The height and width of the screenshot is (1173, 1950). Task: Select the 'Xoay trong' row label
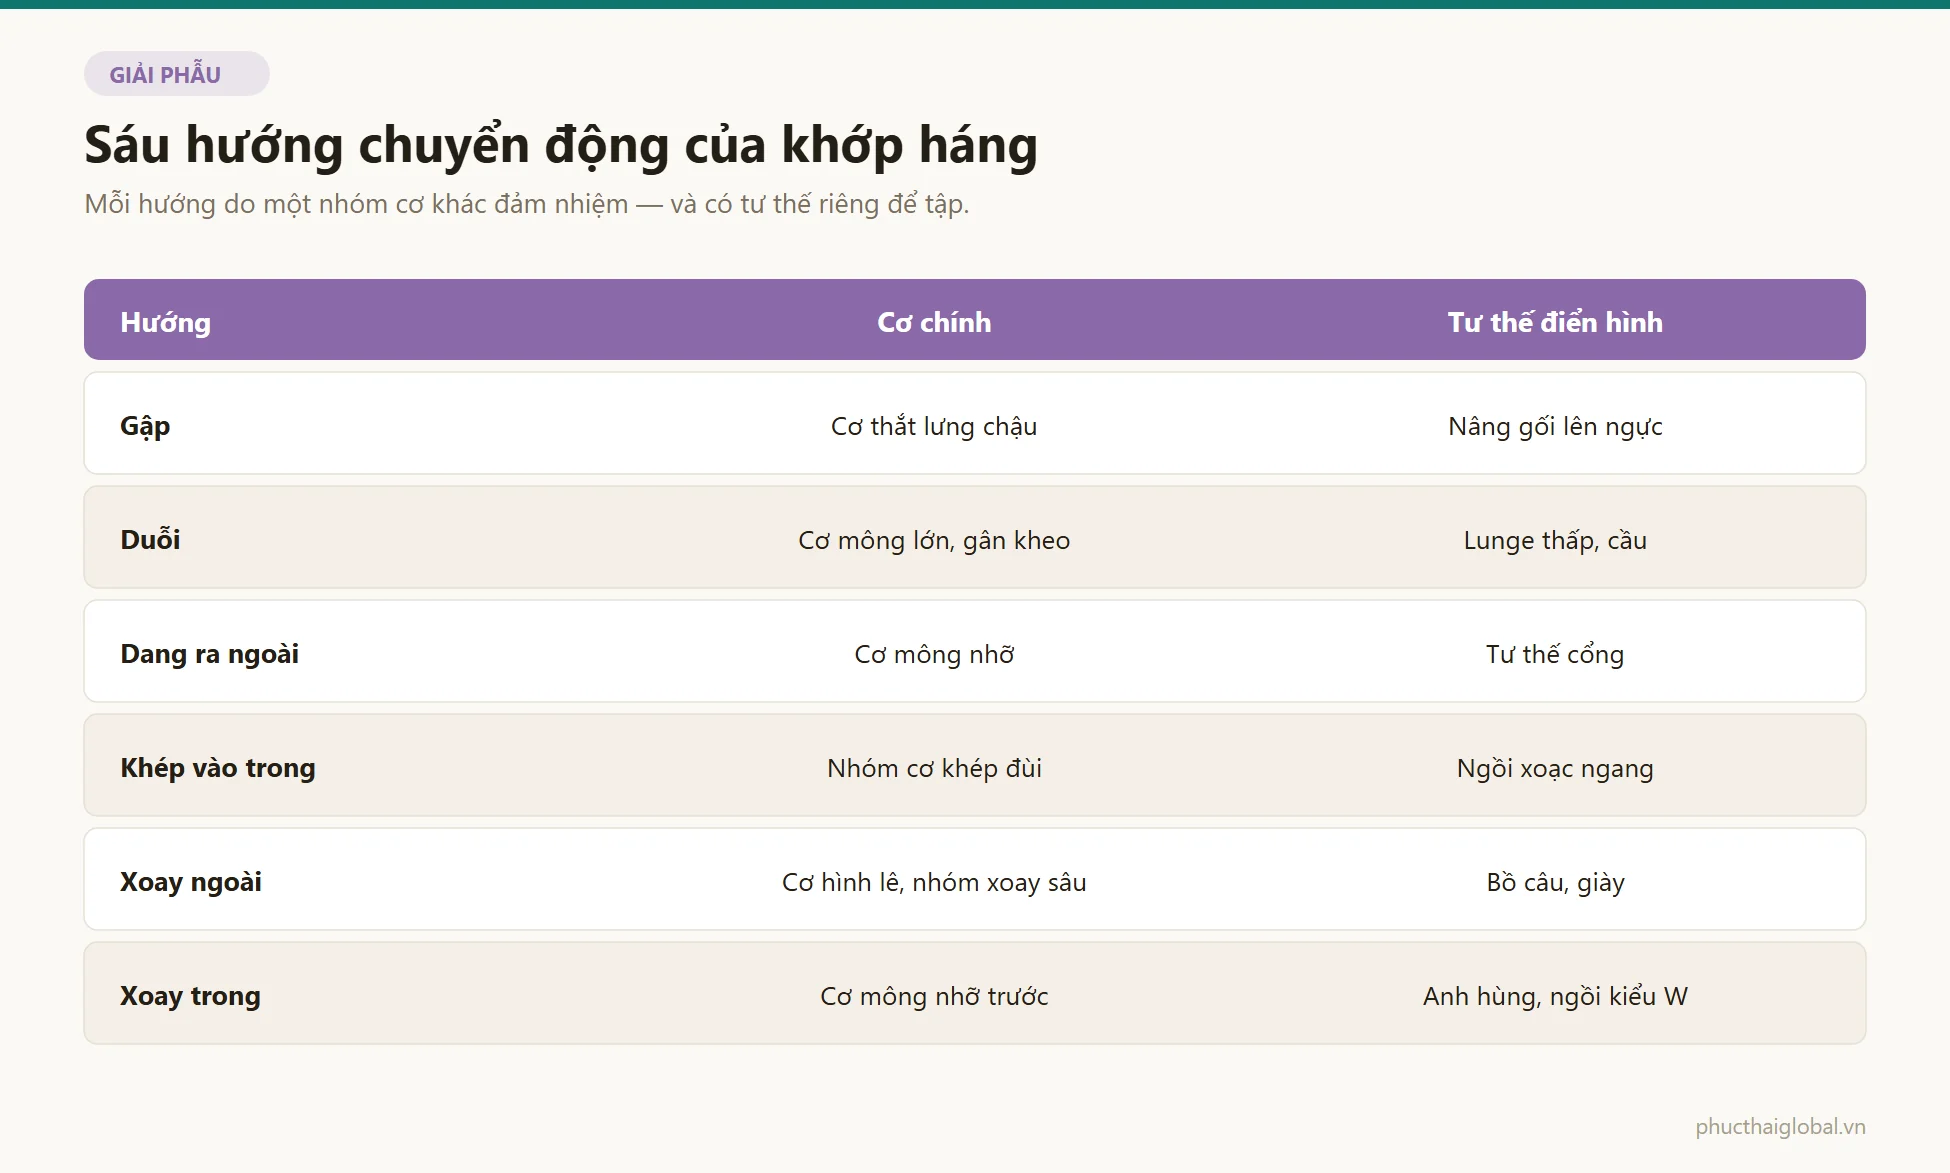pos(190,996)
